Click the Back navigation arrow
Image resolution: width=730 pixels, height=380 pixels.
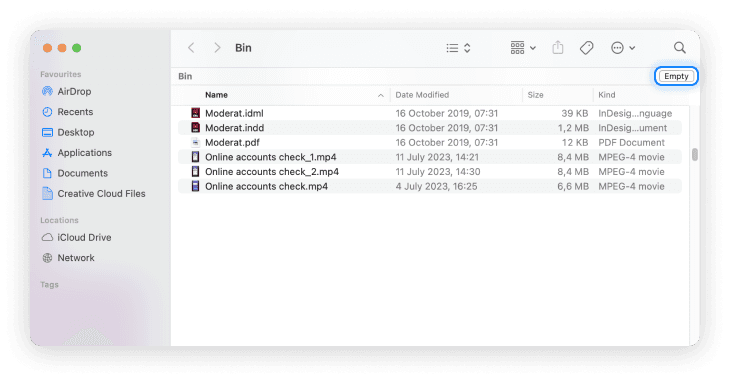point(191,48)
